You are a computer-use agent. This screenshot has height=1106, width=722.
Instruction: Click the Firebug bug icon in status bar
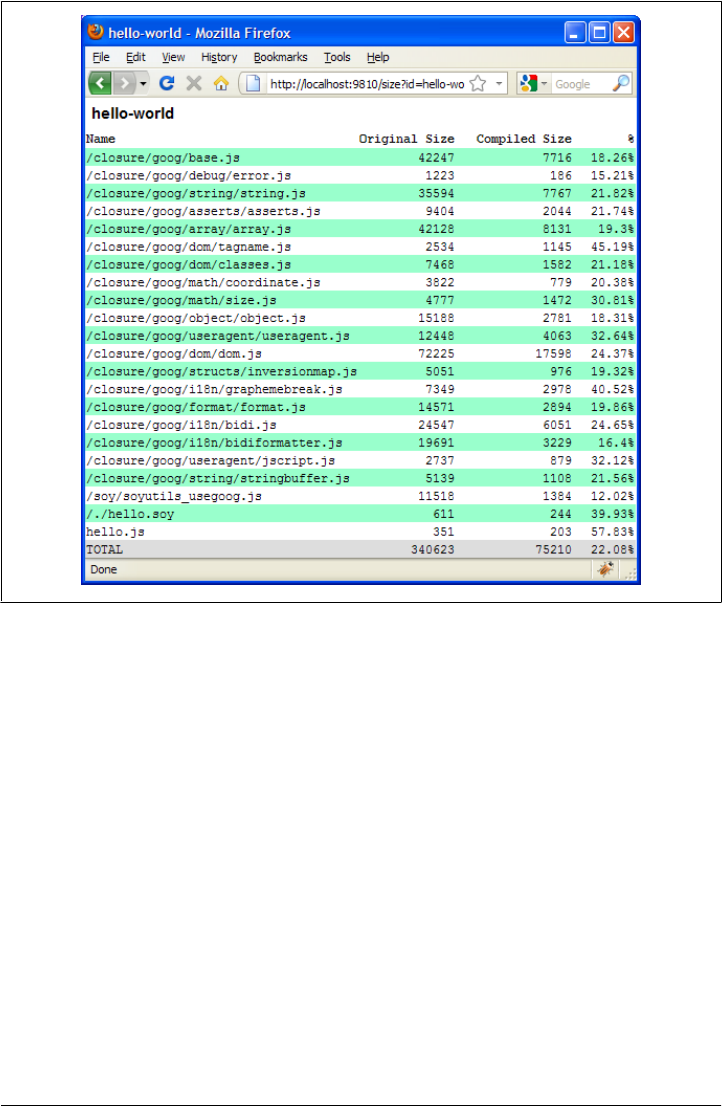[x=605, y=569]
